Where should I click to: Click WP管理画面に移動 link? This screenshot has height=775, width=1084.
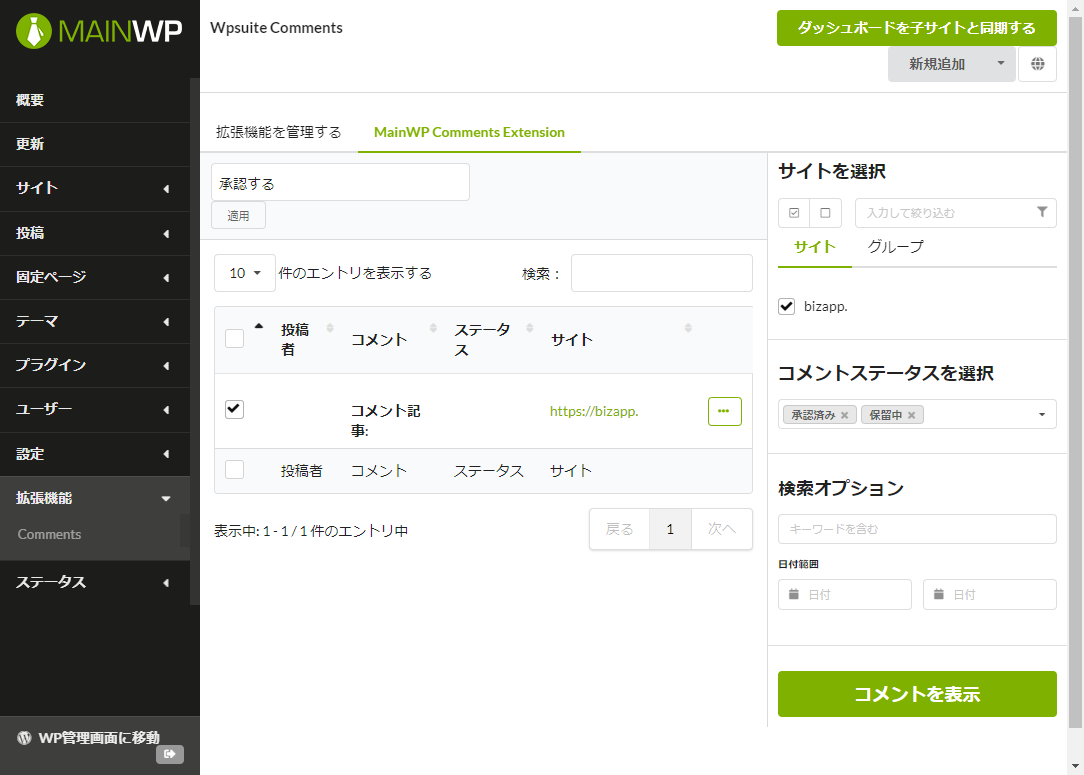tap(99, 738)
